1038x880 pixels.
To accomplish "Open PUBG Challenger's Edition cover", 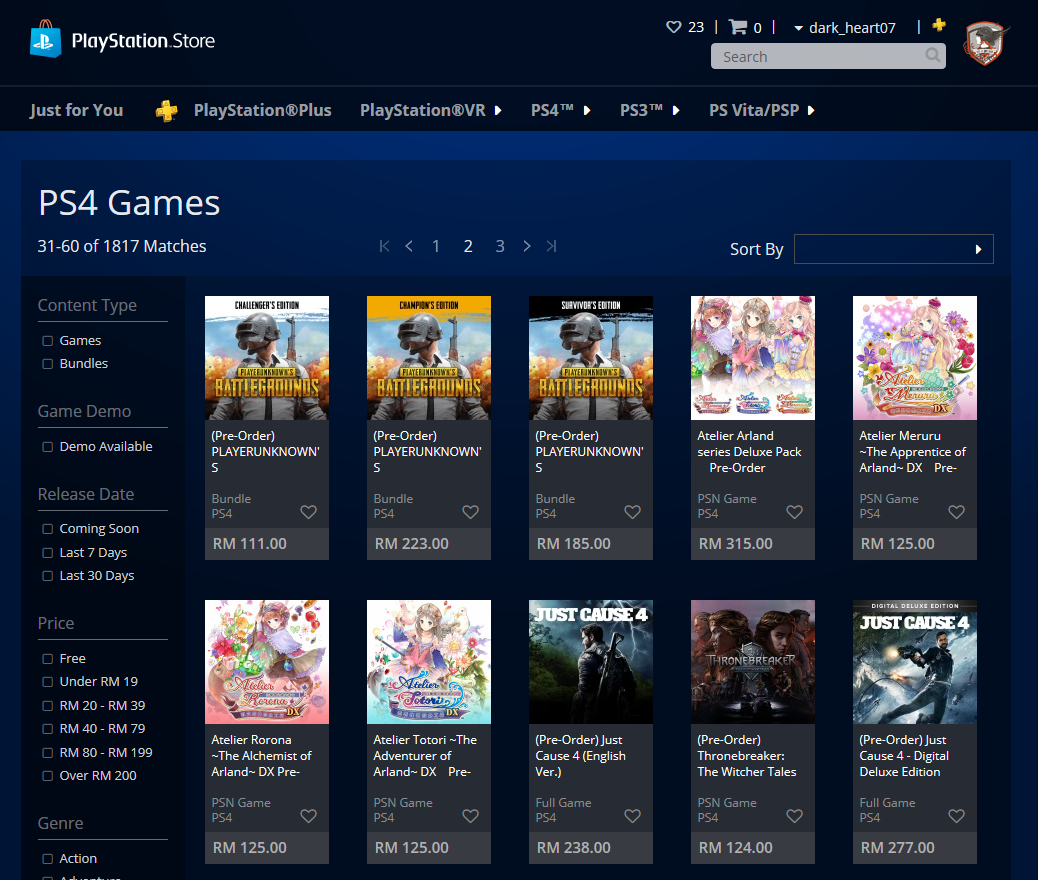I will coord(267,358).
